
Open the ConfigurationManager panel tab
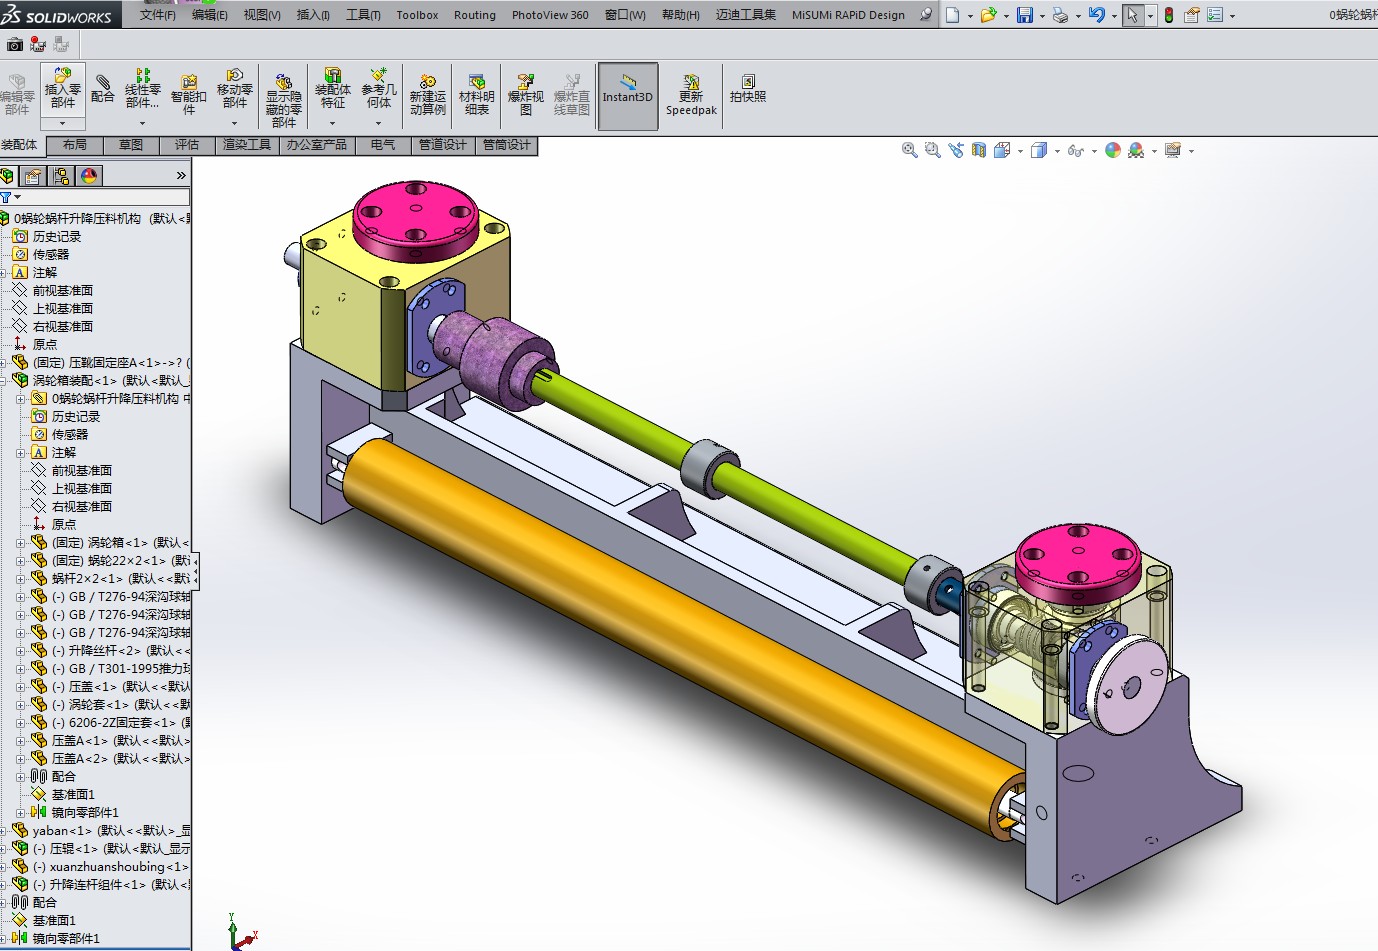(61, 176)
